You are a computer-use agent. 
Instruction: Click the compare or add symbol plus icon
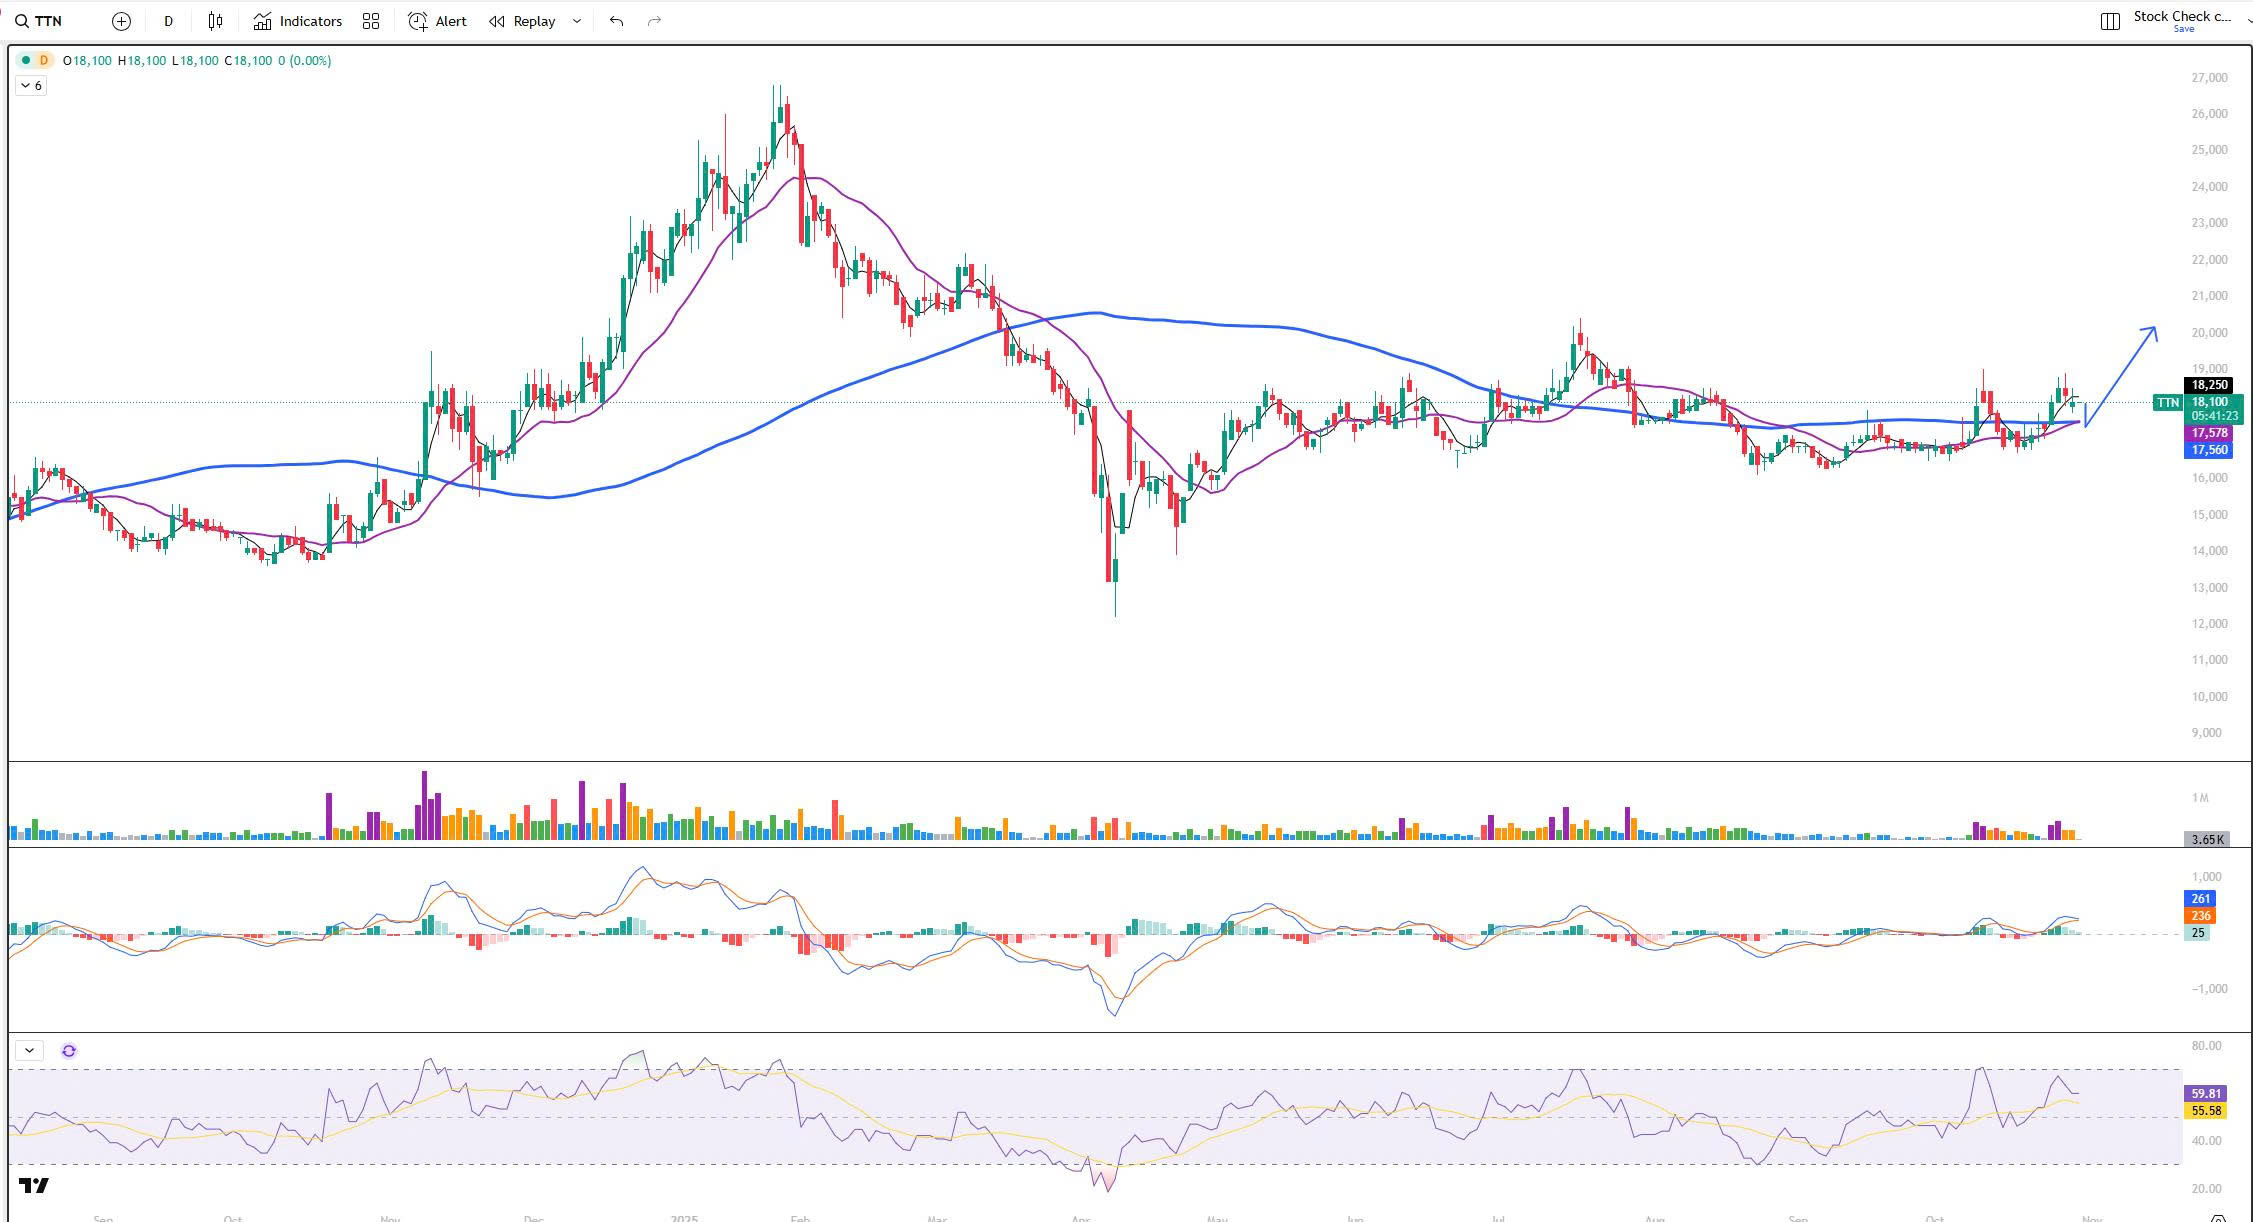(121, 21)
